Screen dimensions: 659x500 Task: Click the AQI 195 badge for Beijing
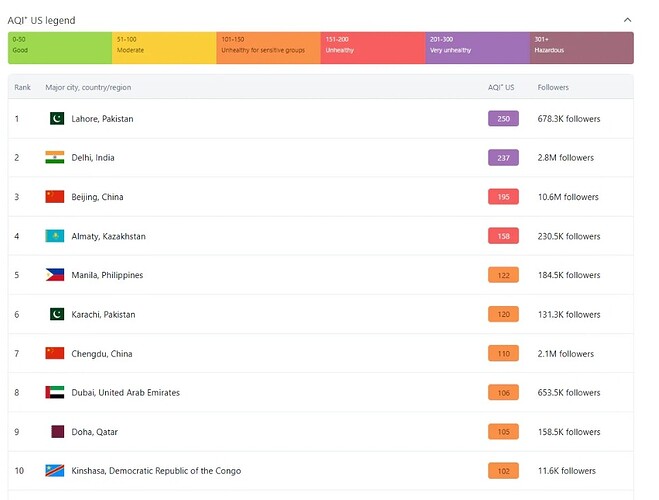pos(503,197)
